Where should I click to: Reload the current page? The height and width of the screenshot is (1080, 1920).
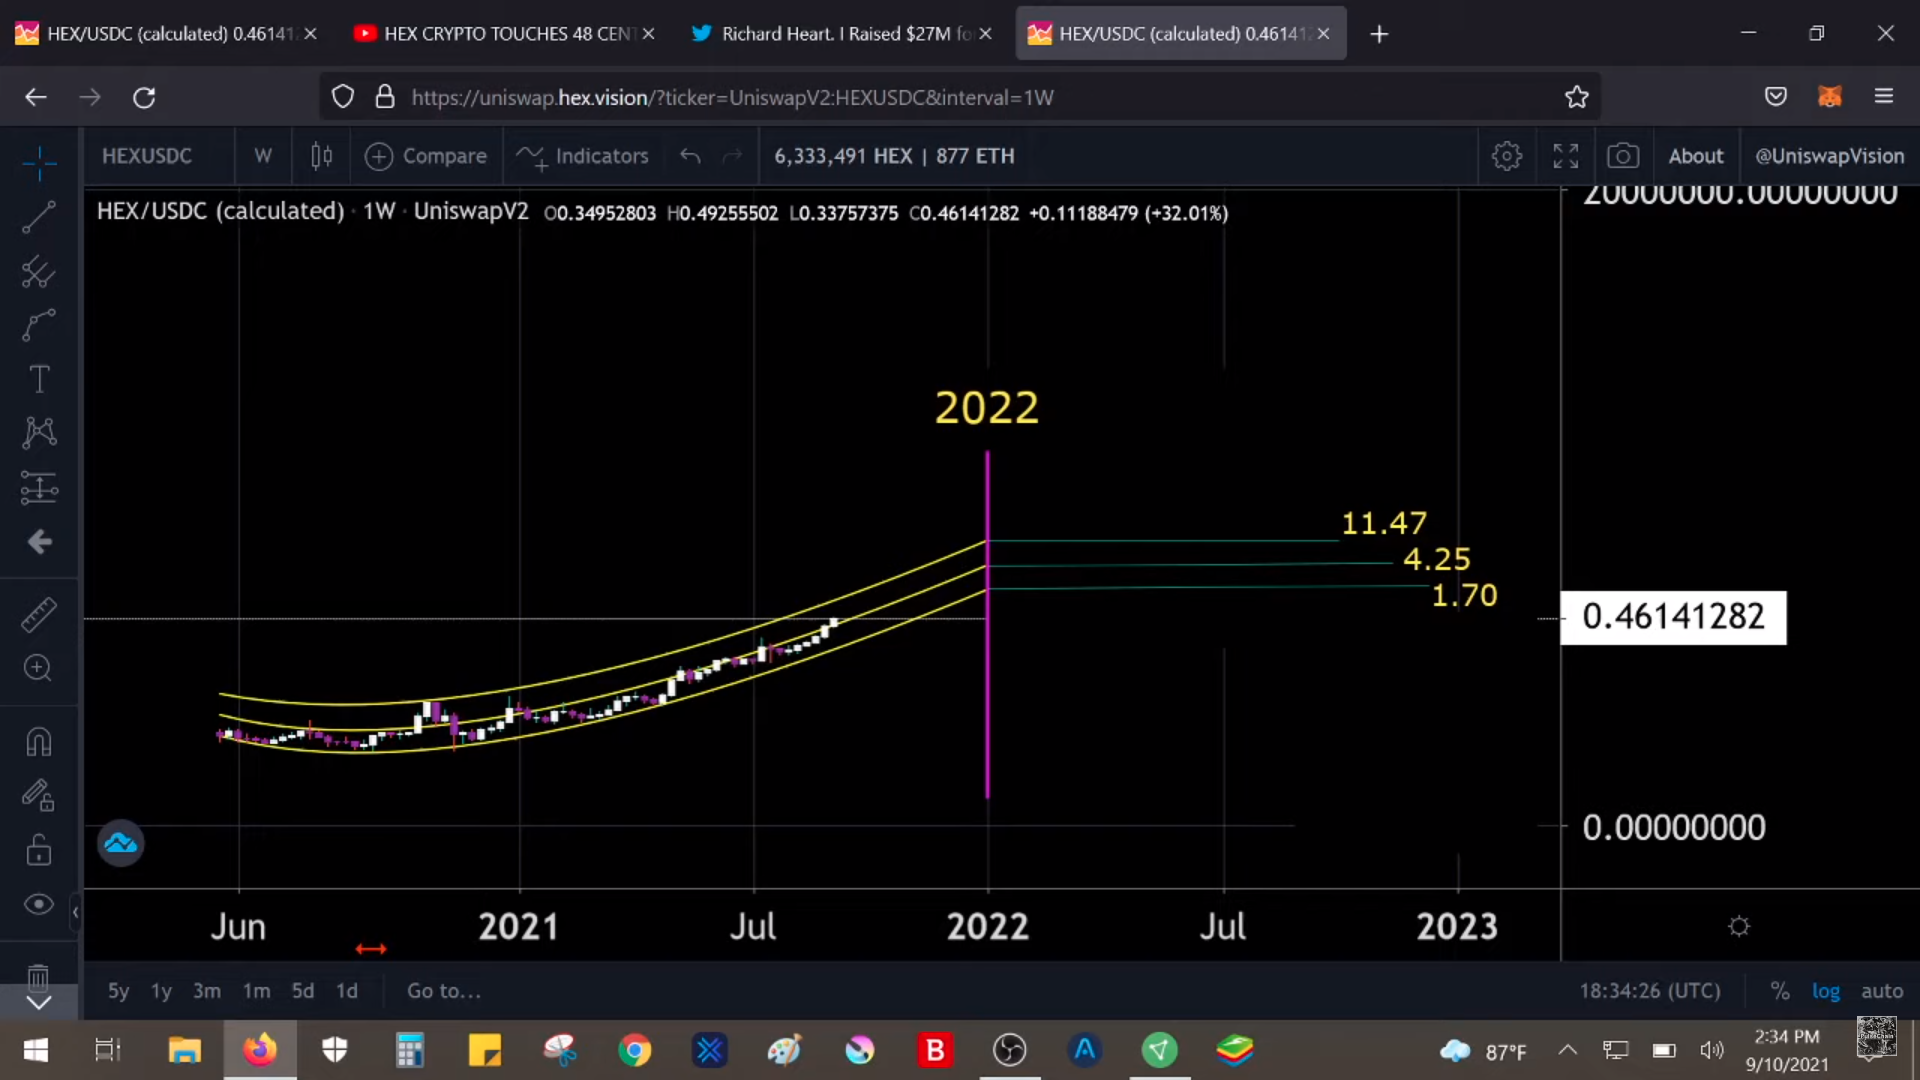(x=144, y=97)
